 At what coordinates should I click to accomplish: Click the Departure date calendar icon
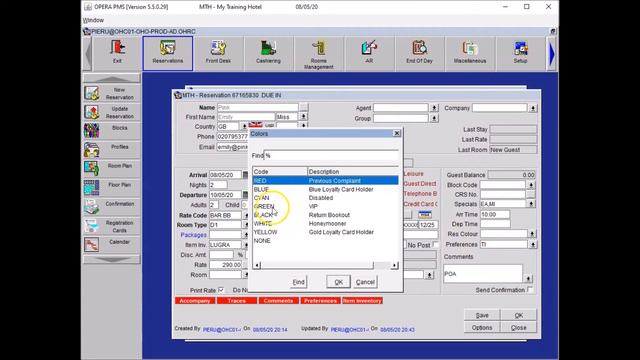pos(245,195)
